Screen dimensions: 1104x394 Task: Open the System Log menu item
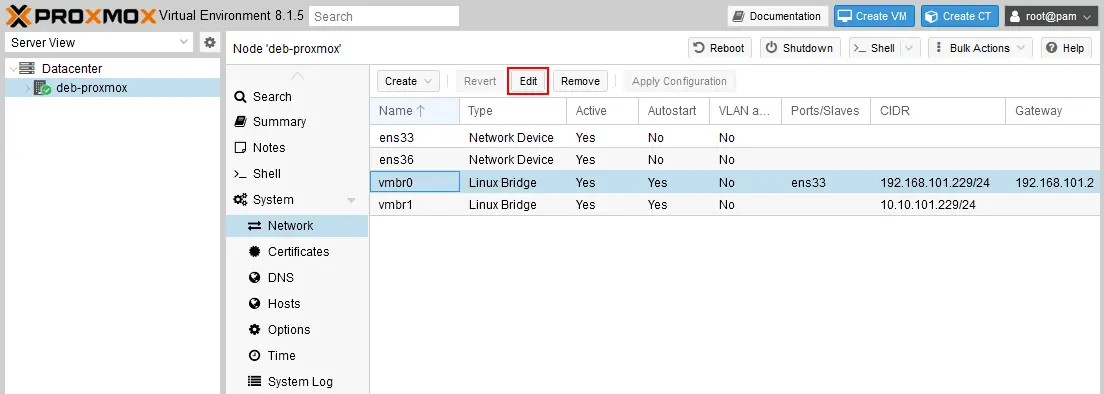pyautogui.click(x=297, y=382)
